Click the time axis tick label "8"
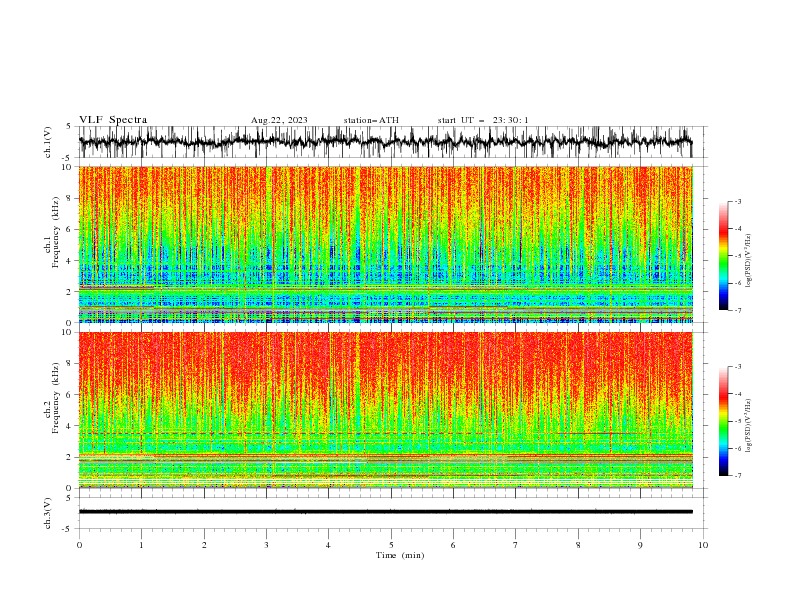 pos(578,545)
